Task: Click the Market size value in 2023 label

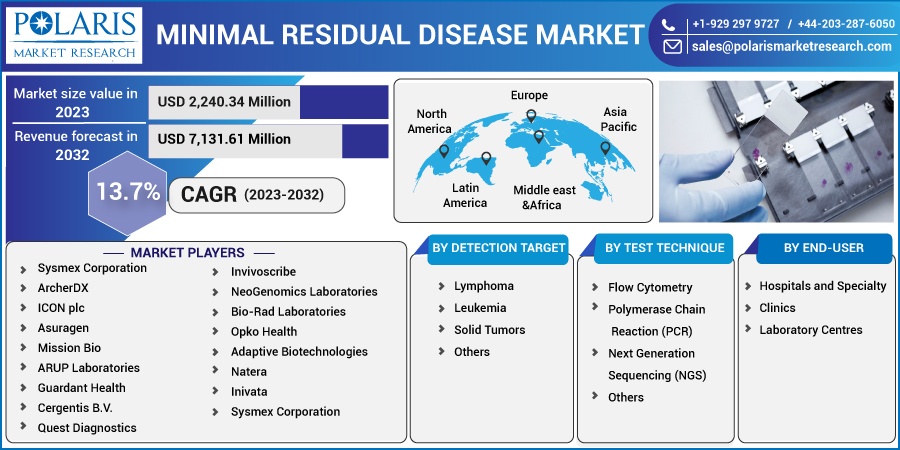Action: coord(76,102)
